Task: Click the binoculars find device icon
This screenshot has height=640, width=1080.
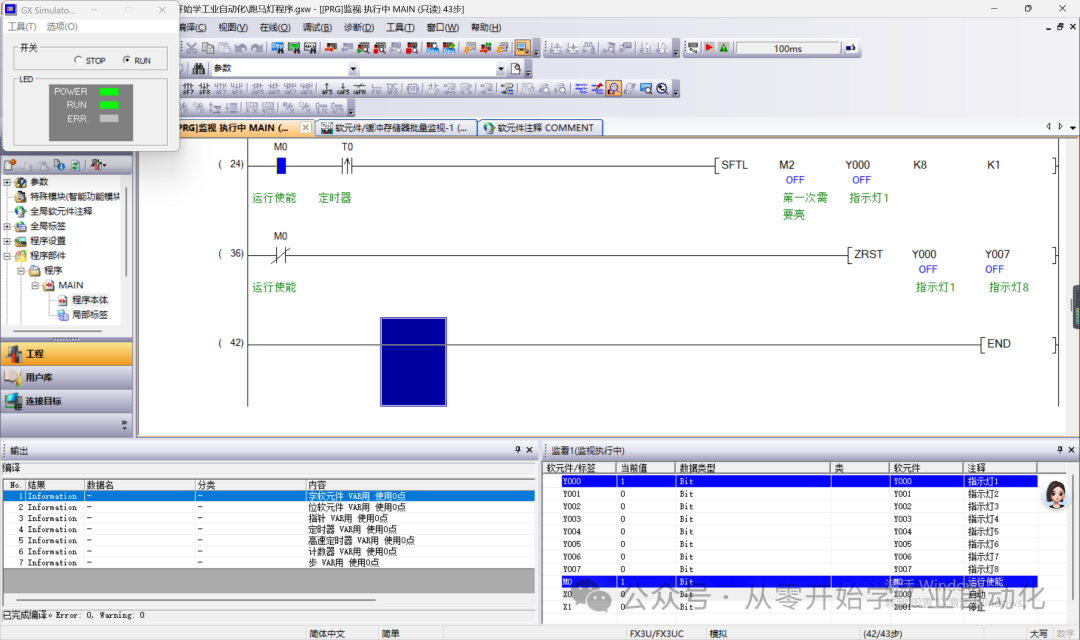Action: point(199,68)
